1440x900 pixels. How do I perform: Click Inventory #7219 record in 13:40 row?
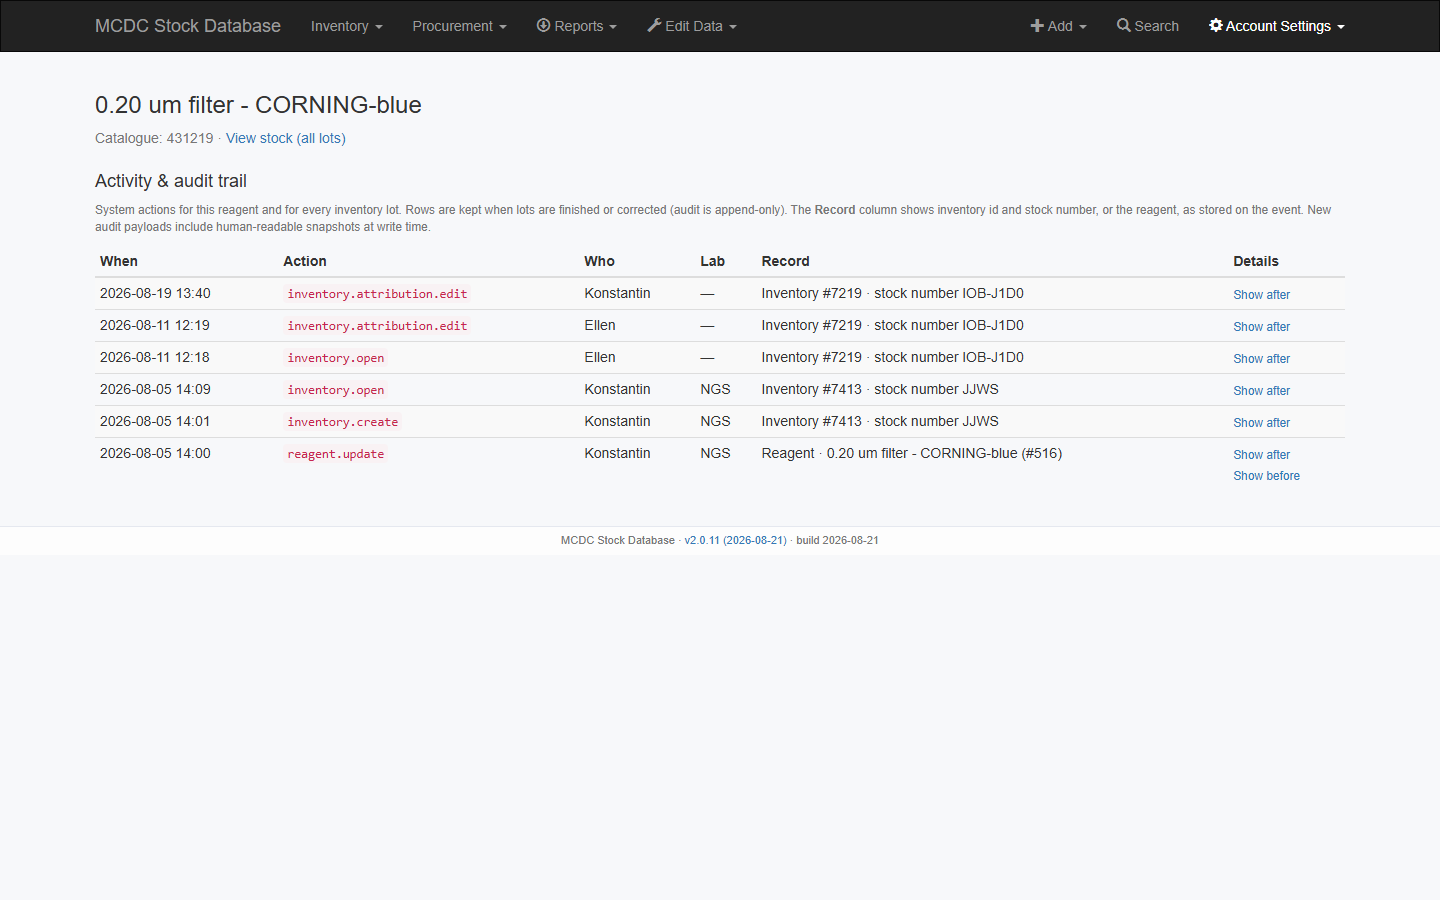tap(892, 293)
